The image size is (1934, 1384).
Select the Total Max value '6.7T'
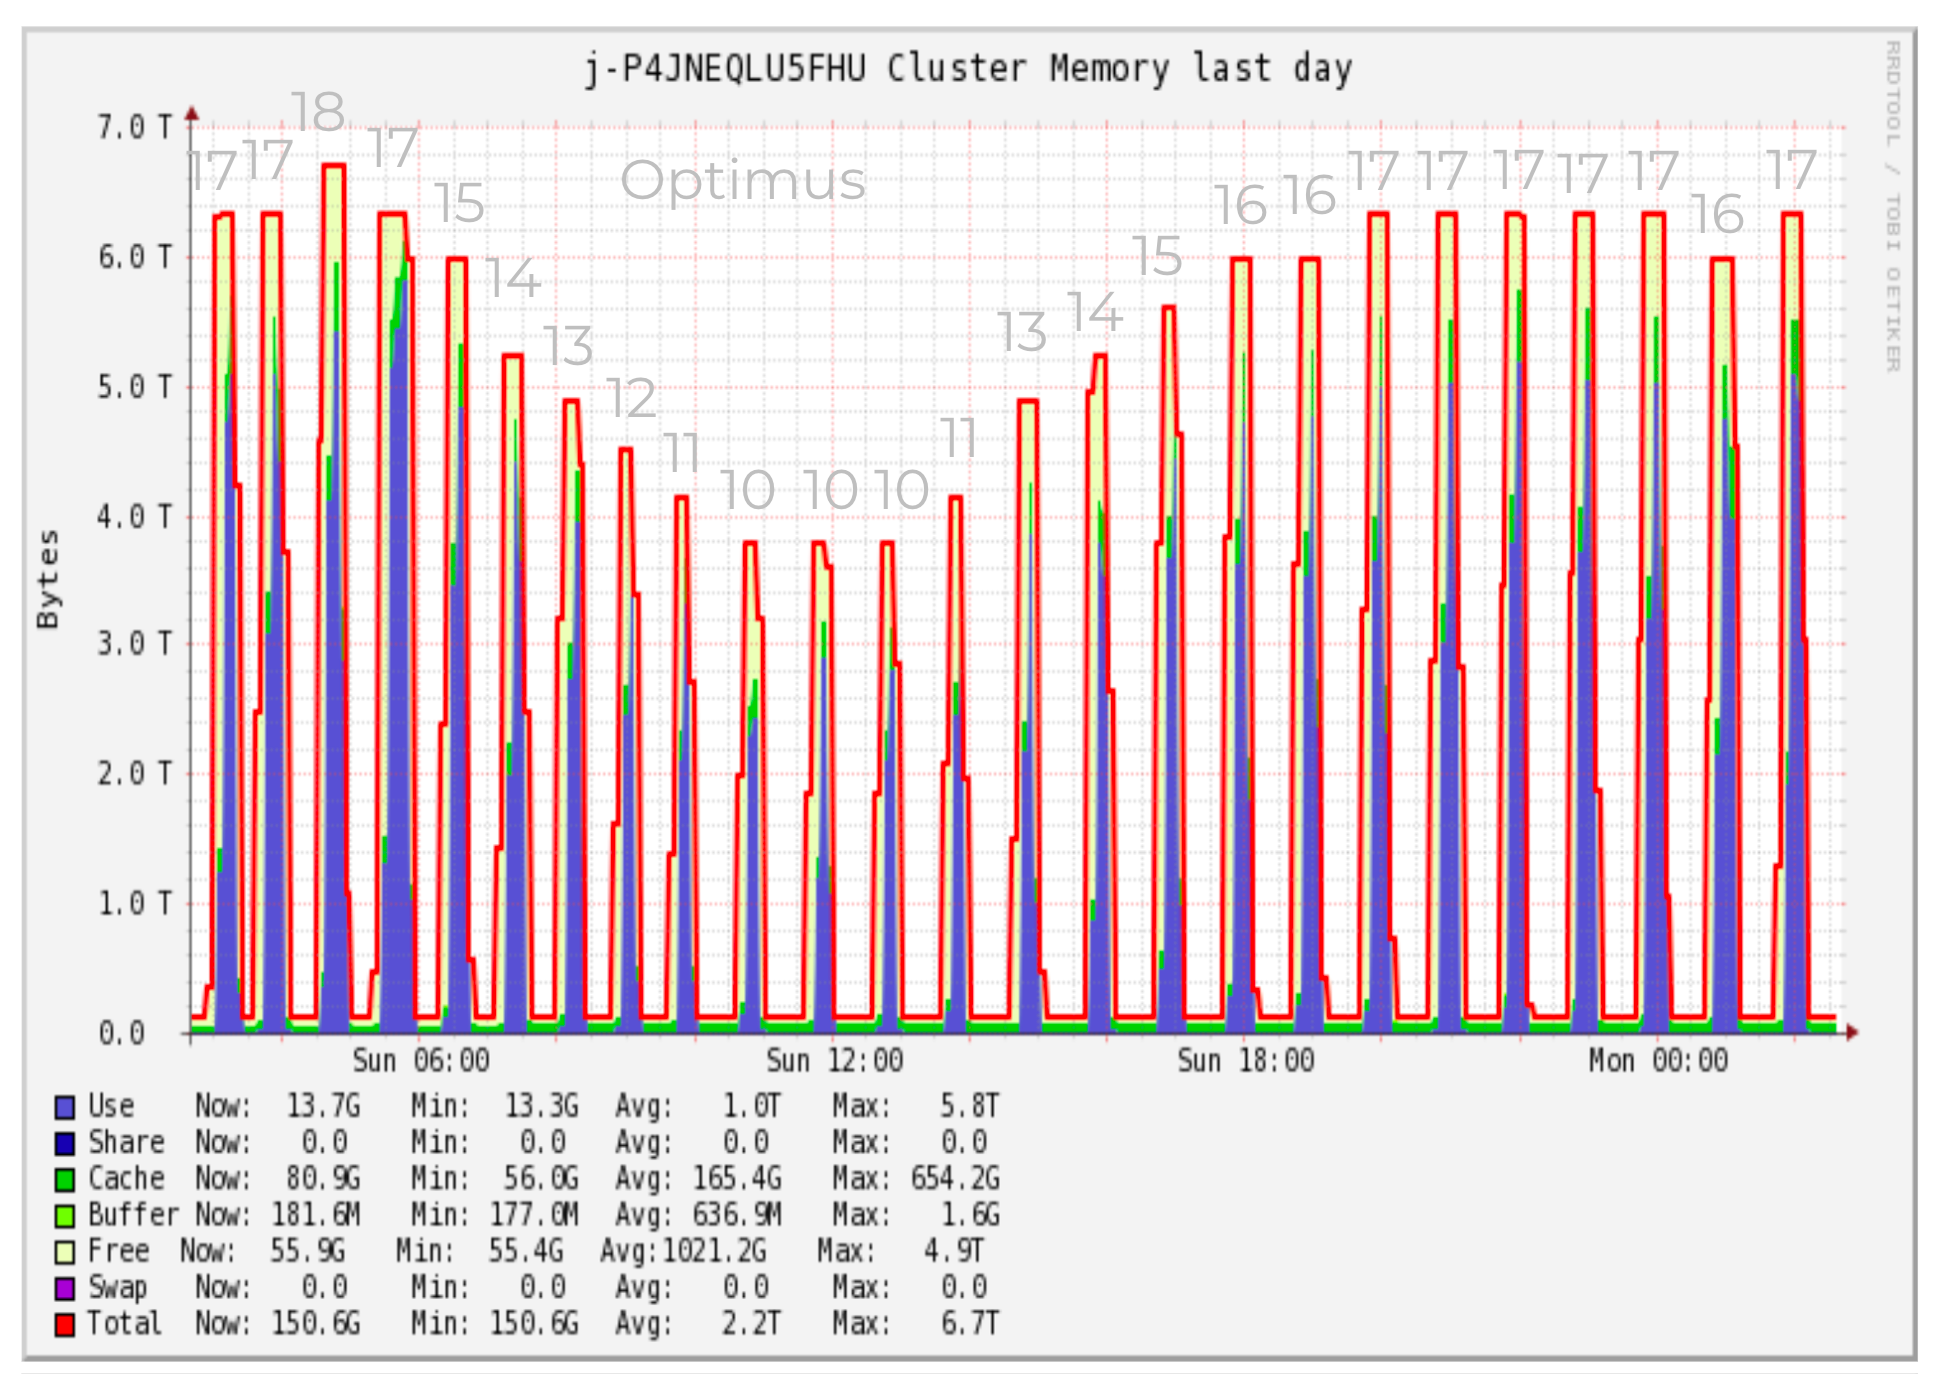[969, 1323]
